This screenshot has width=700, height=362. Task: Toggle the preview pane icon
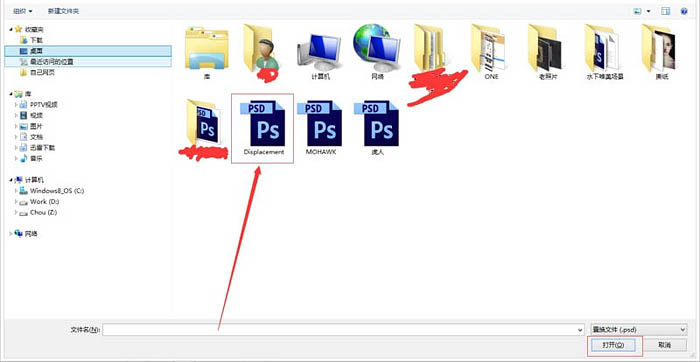tap(666, 11)
